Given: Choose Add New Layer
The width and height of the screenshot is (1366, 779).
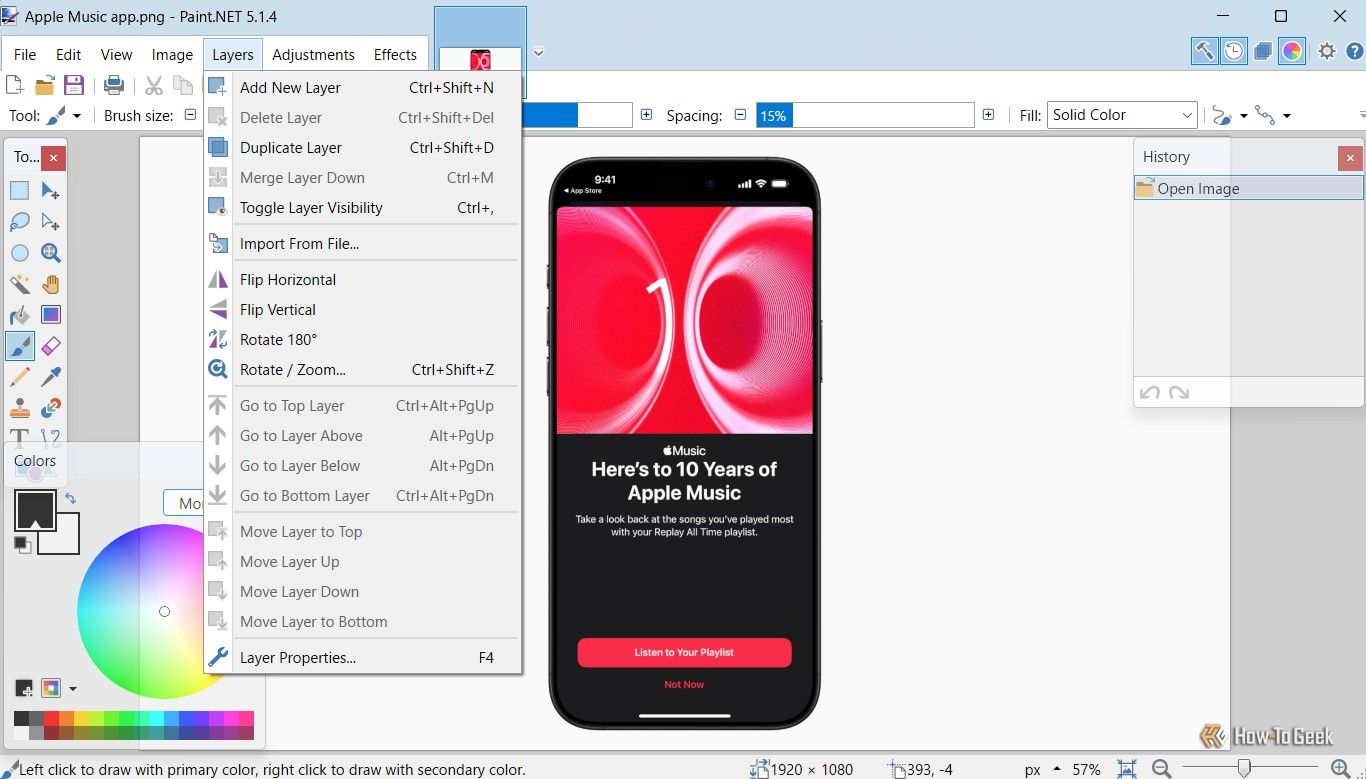Looking at the screenshot, I should tap(362, 88).
